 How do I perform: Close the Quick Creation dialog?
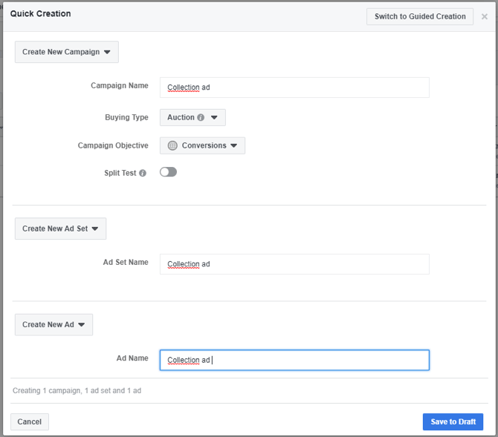(484, 17)
